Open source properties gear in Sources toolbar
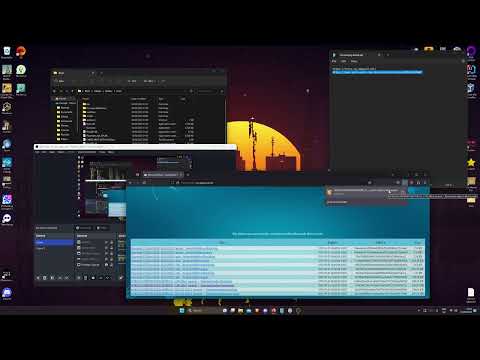 (x=93, y=278)
